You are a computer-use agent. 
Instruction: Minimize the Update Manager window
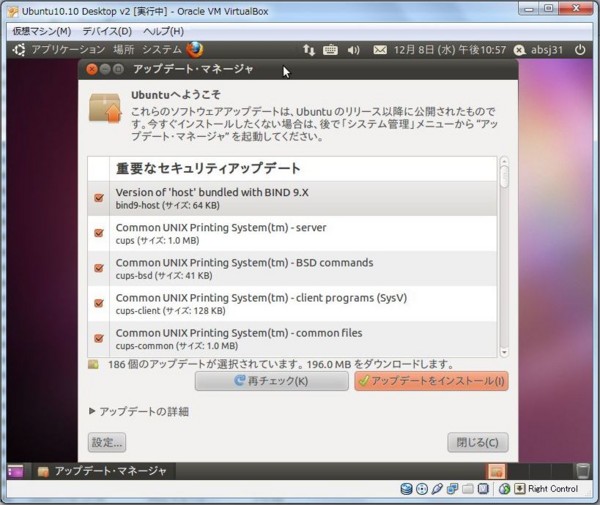click(x=105, y=69)
